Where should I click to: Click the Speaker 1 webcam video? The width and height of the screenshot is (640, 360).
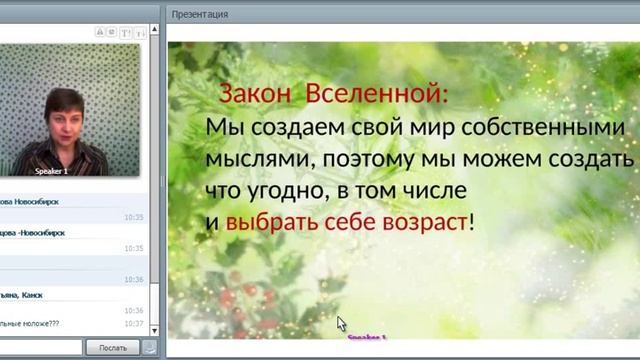(x=70, y=110)
